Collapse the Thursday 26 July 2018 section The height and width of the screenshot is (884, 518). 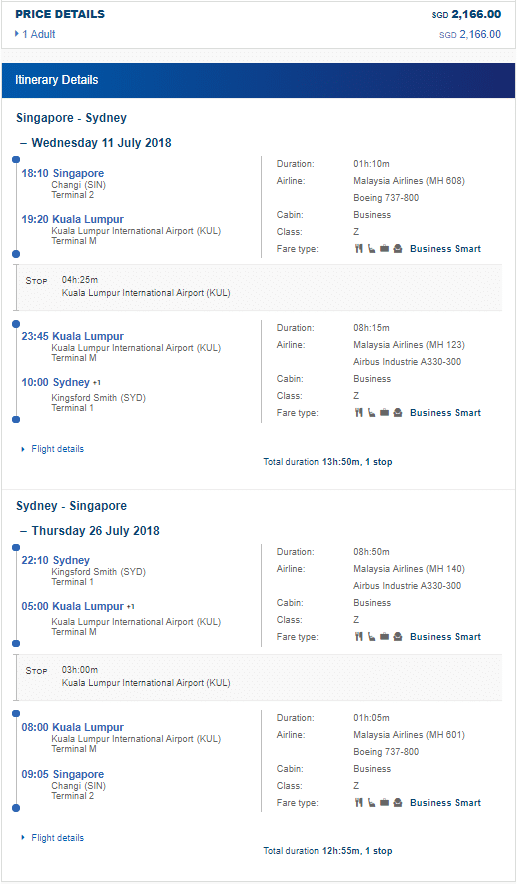point(90,531)
